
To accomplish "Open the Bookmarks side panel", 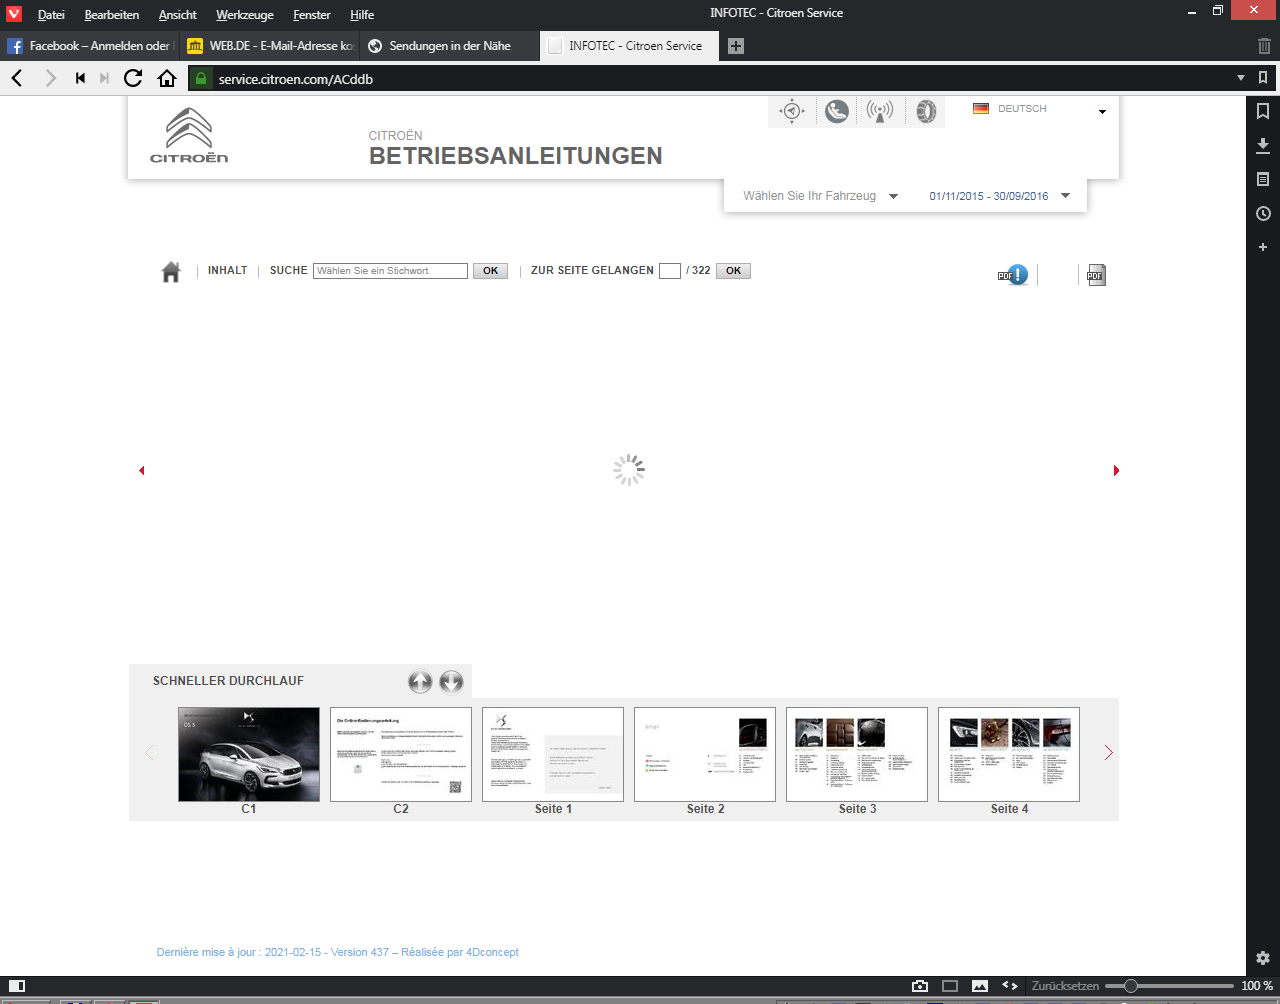I will [1263, 111].
